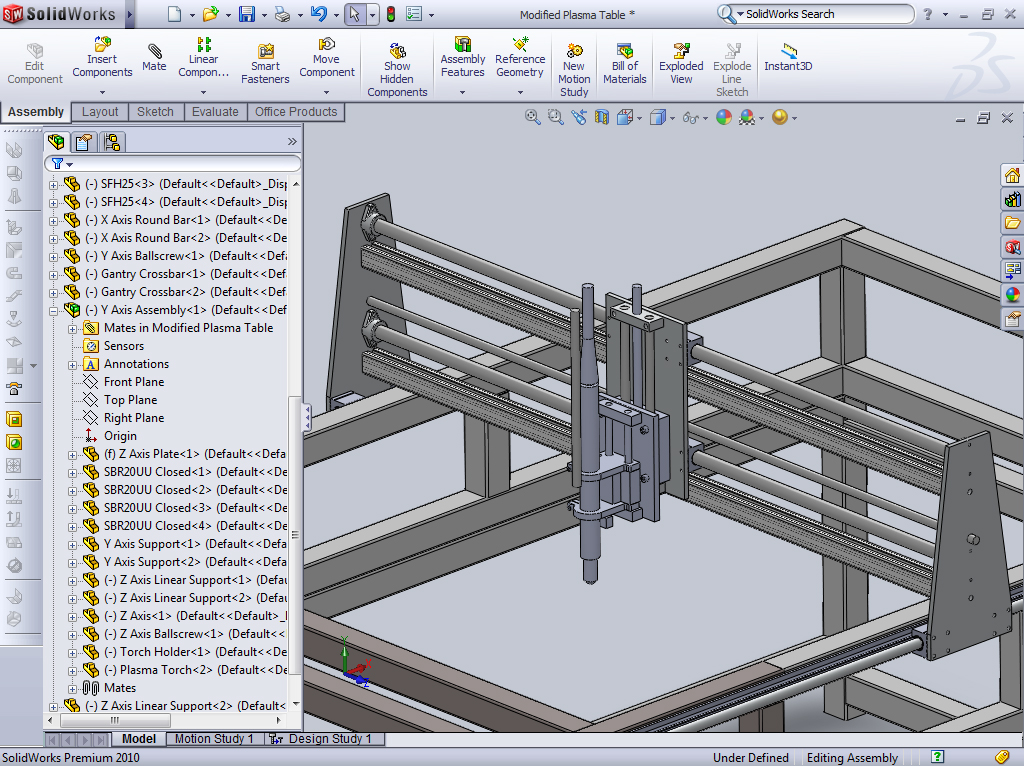Collapse the Y Axis Assembly<1> node
Screen dimensions: 1024x766
(54, 310)
